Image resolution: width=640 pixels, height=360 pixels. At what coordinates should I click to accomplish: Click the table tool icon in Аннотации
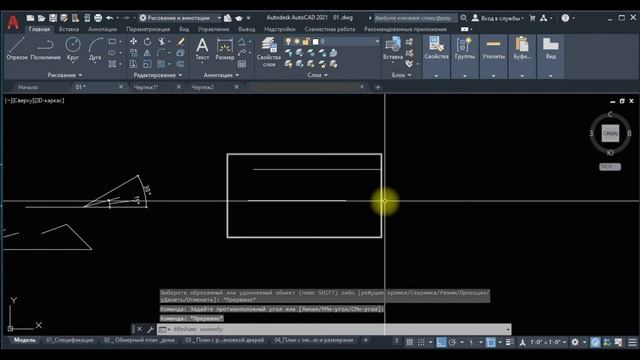(x=242, y=64)
